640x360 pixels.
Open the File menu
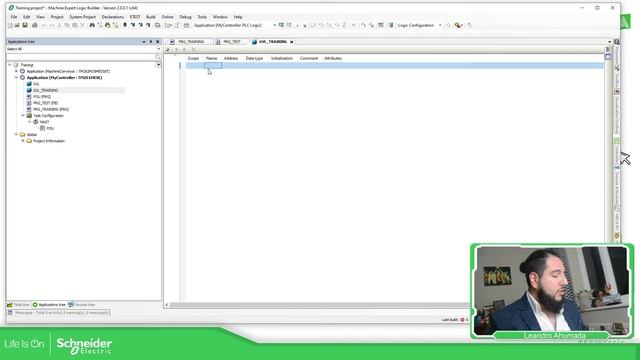tap(14, 17)
